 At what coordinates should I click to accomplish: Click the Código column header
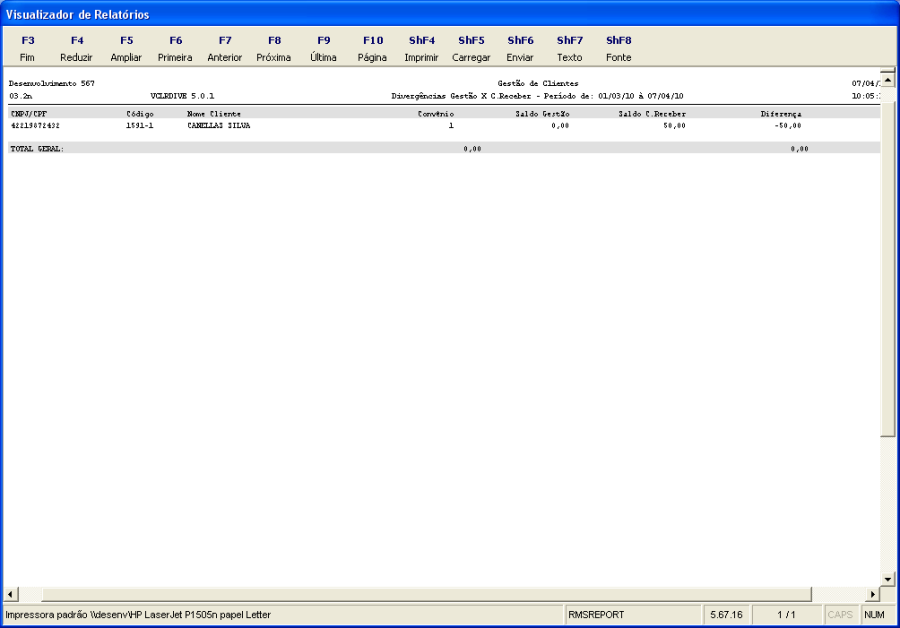pyautogui.click(x=140, y=114)
